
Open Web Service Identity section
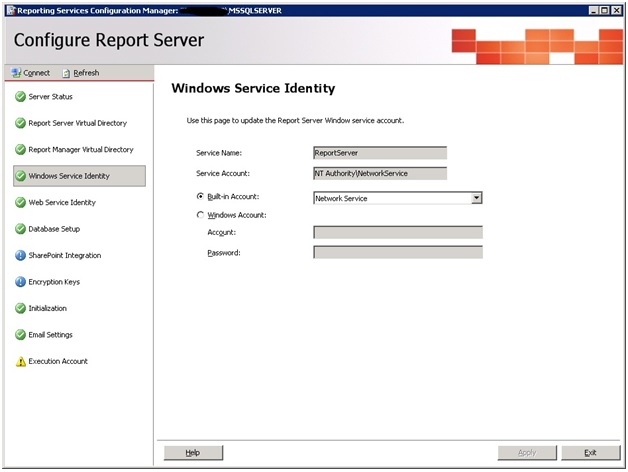[62, 202]
